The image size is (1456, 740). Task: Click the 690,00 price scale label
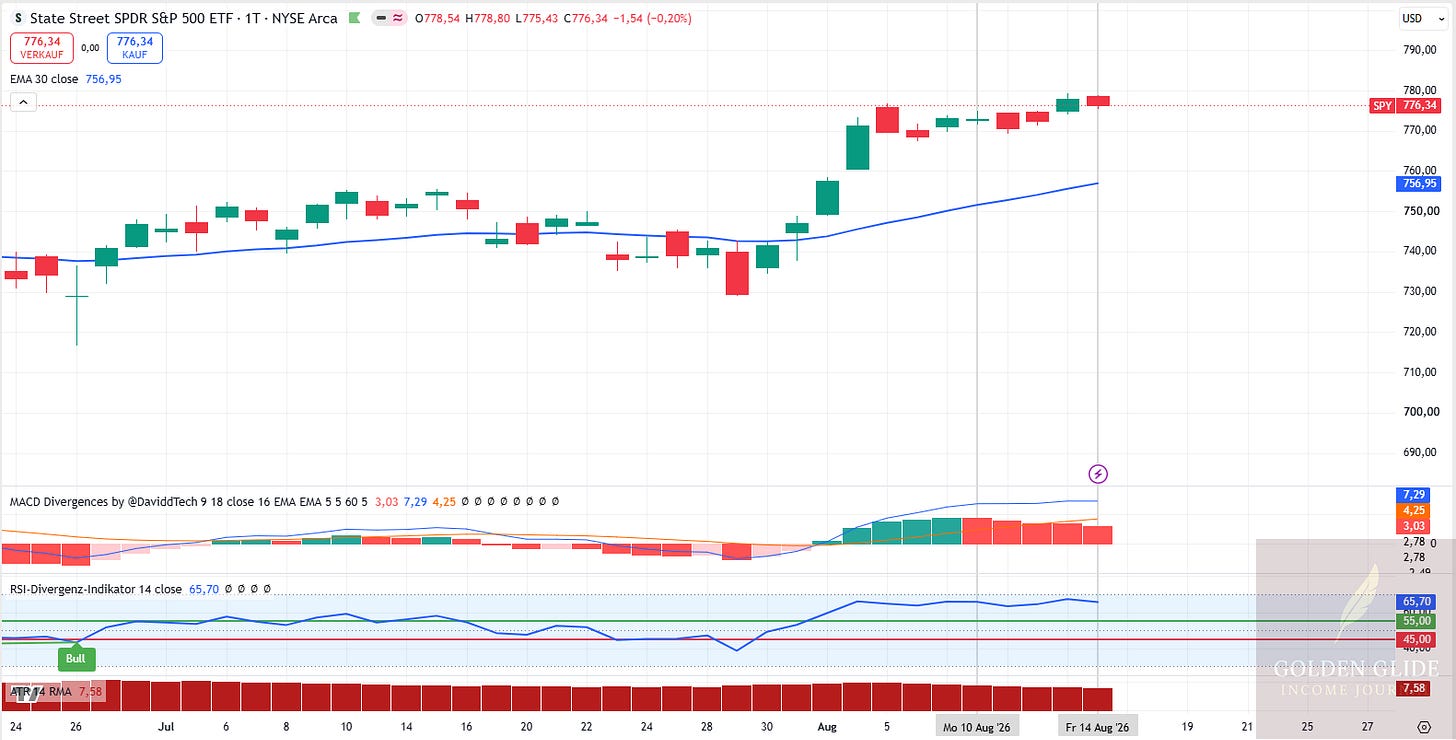1422,452
